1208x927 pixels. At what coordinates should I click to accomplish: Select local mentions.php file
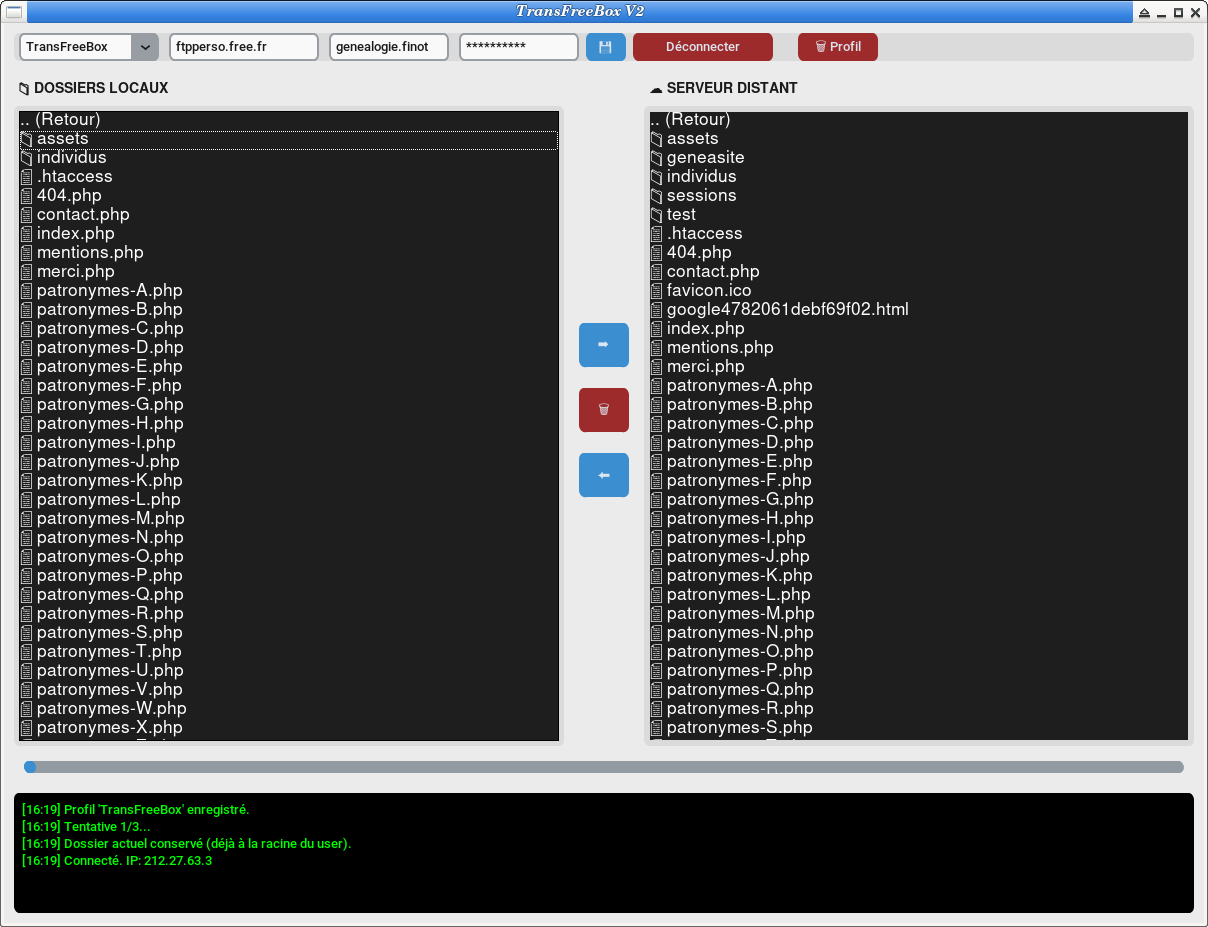coord(289,253)
